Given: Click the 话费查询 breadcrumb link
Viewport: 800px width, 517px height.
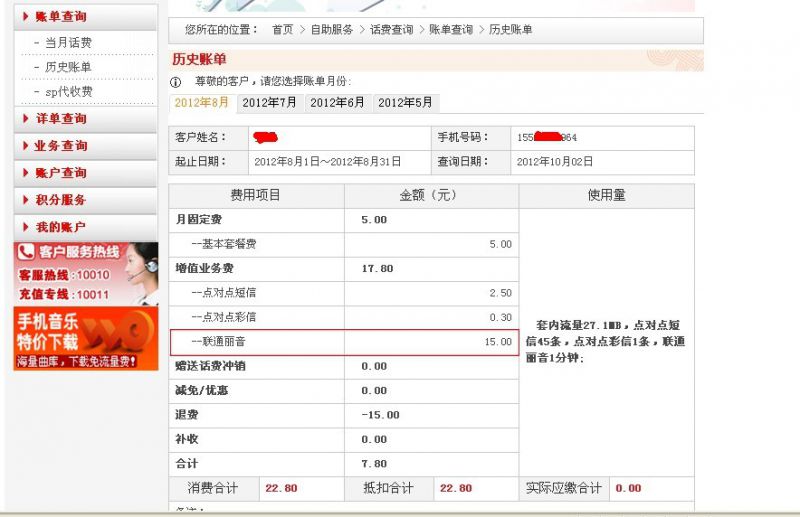Looking at the screenshot, I should click(x=391, y=30).
